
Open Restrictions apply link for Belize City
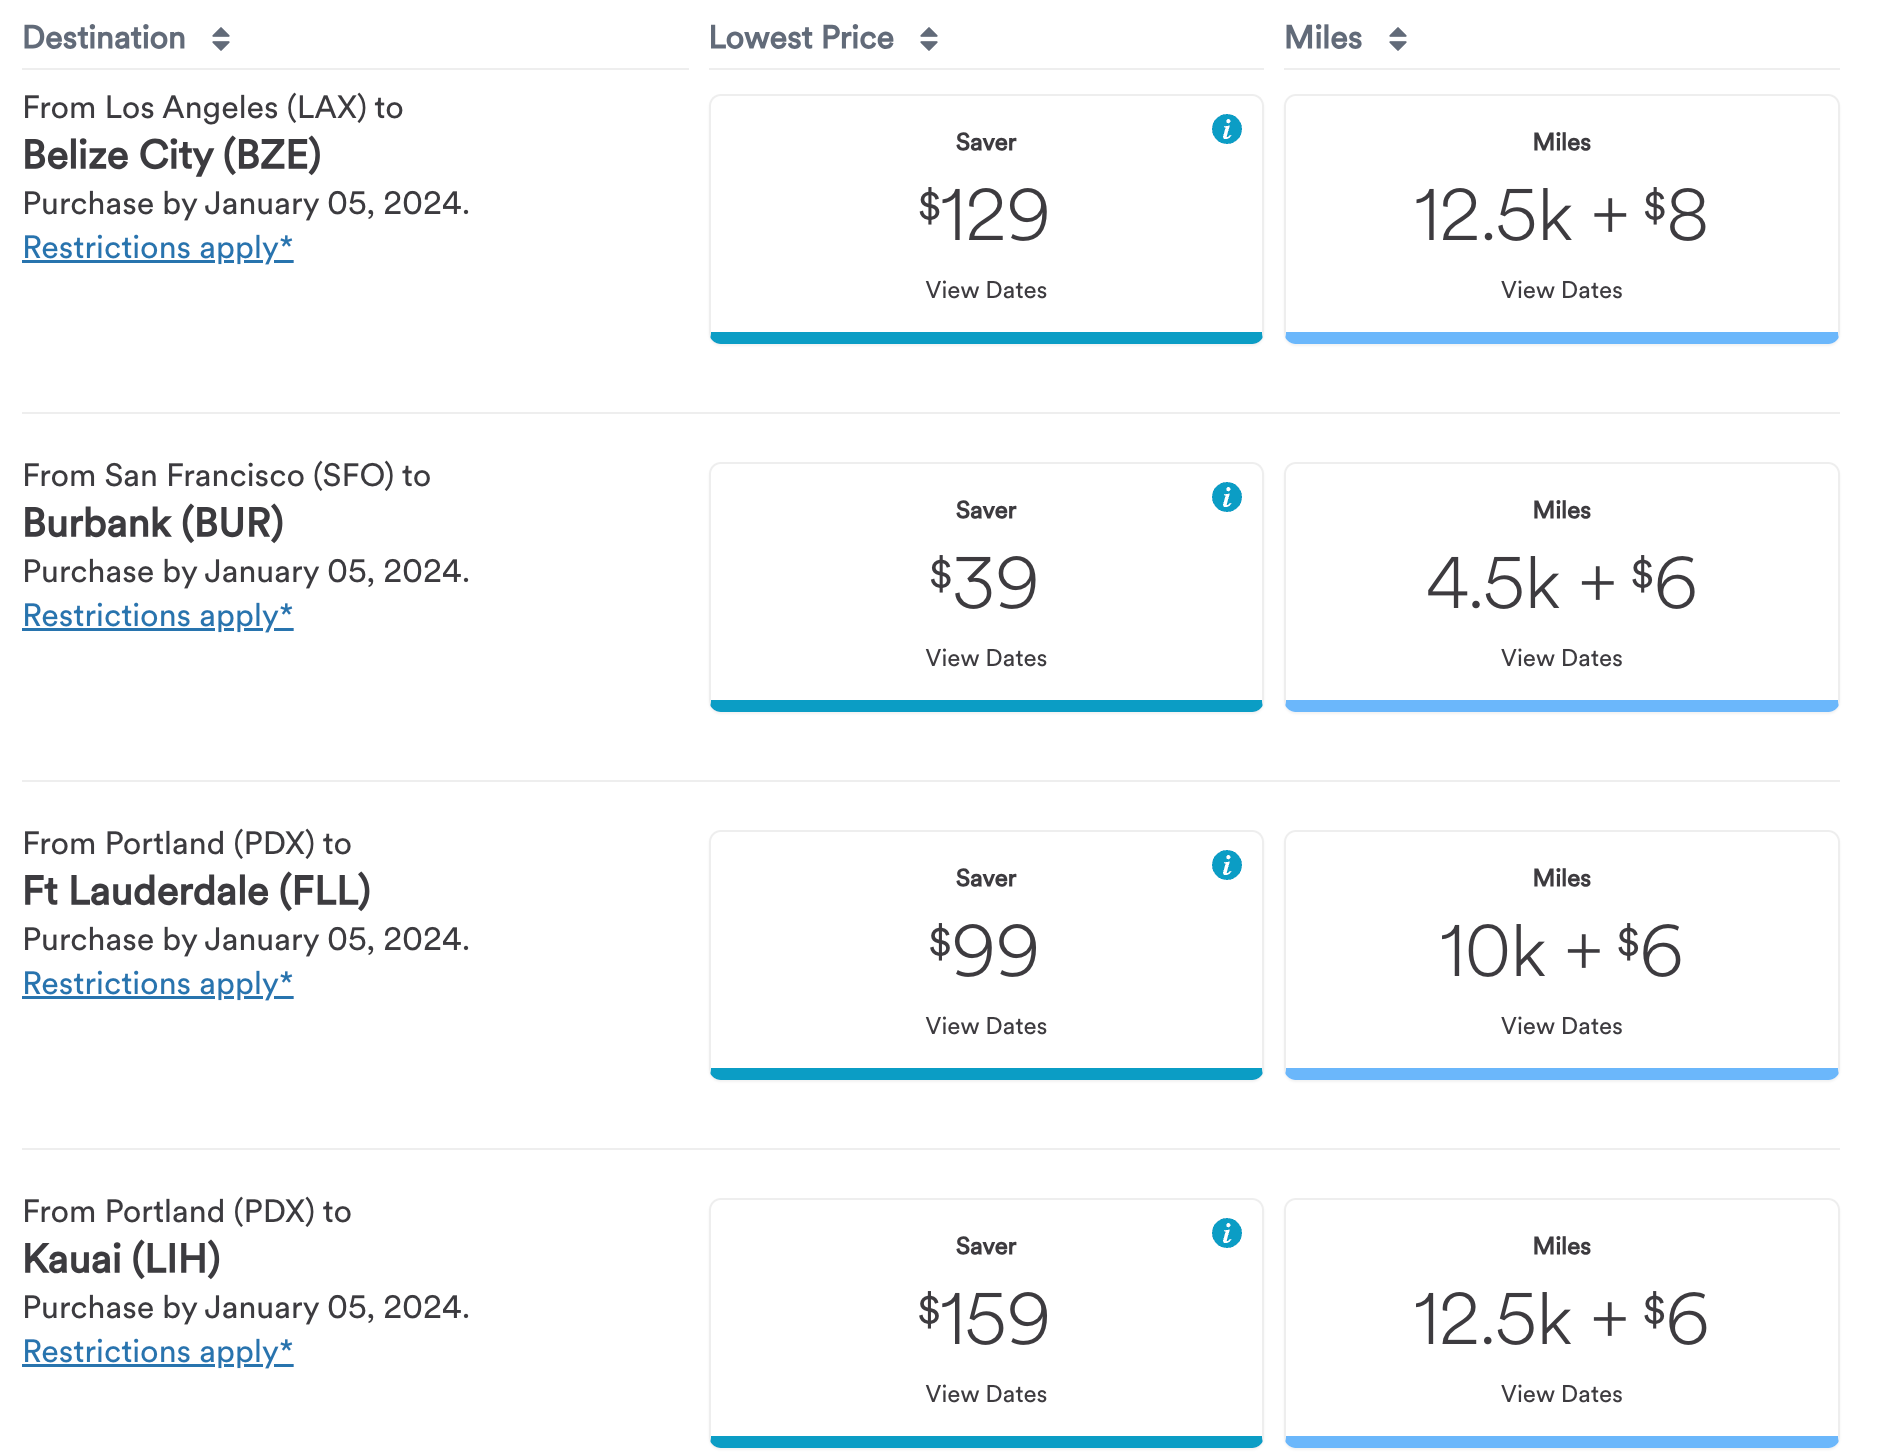click(158, 248)
